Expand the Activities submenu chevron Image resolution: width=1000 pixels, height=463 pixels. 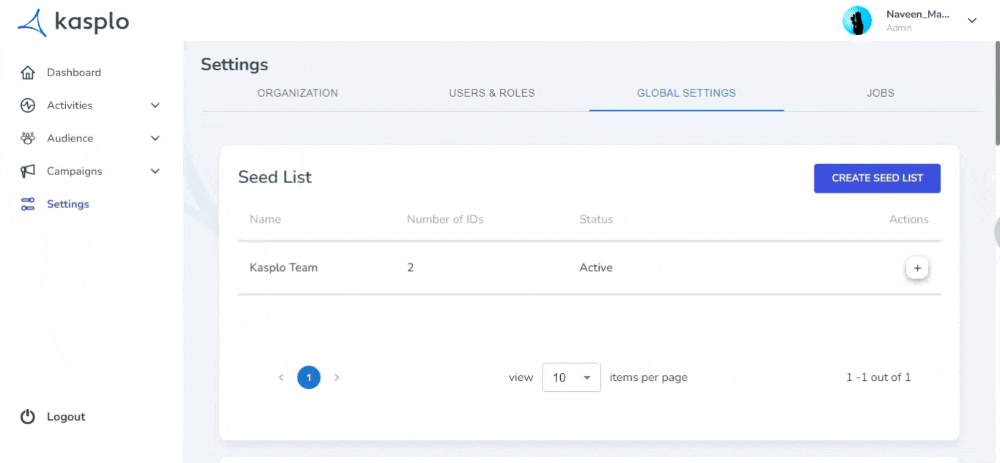pos(155,105)
